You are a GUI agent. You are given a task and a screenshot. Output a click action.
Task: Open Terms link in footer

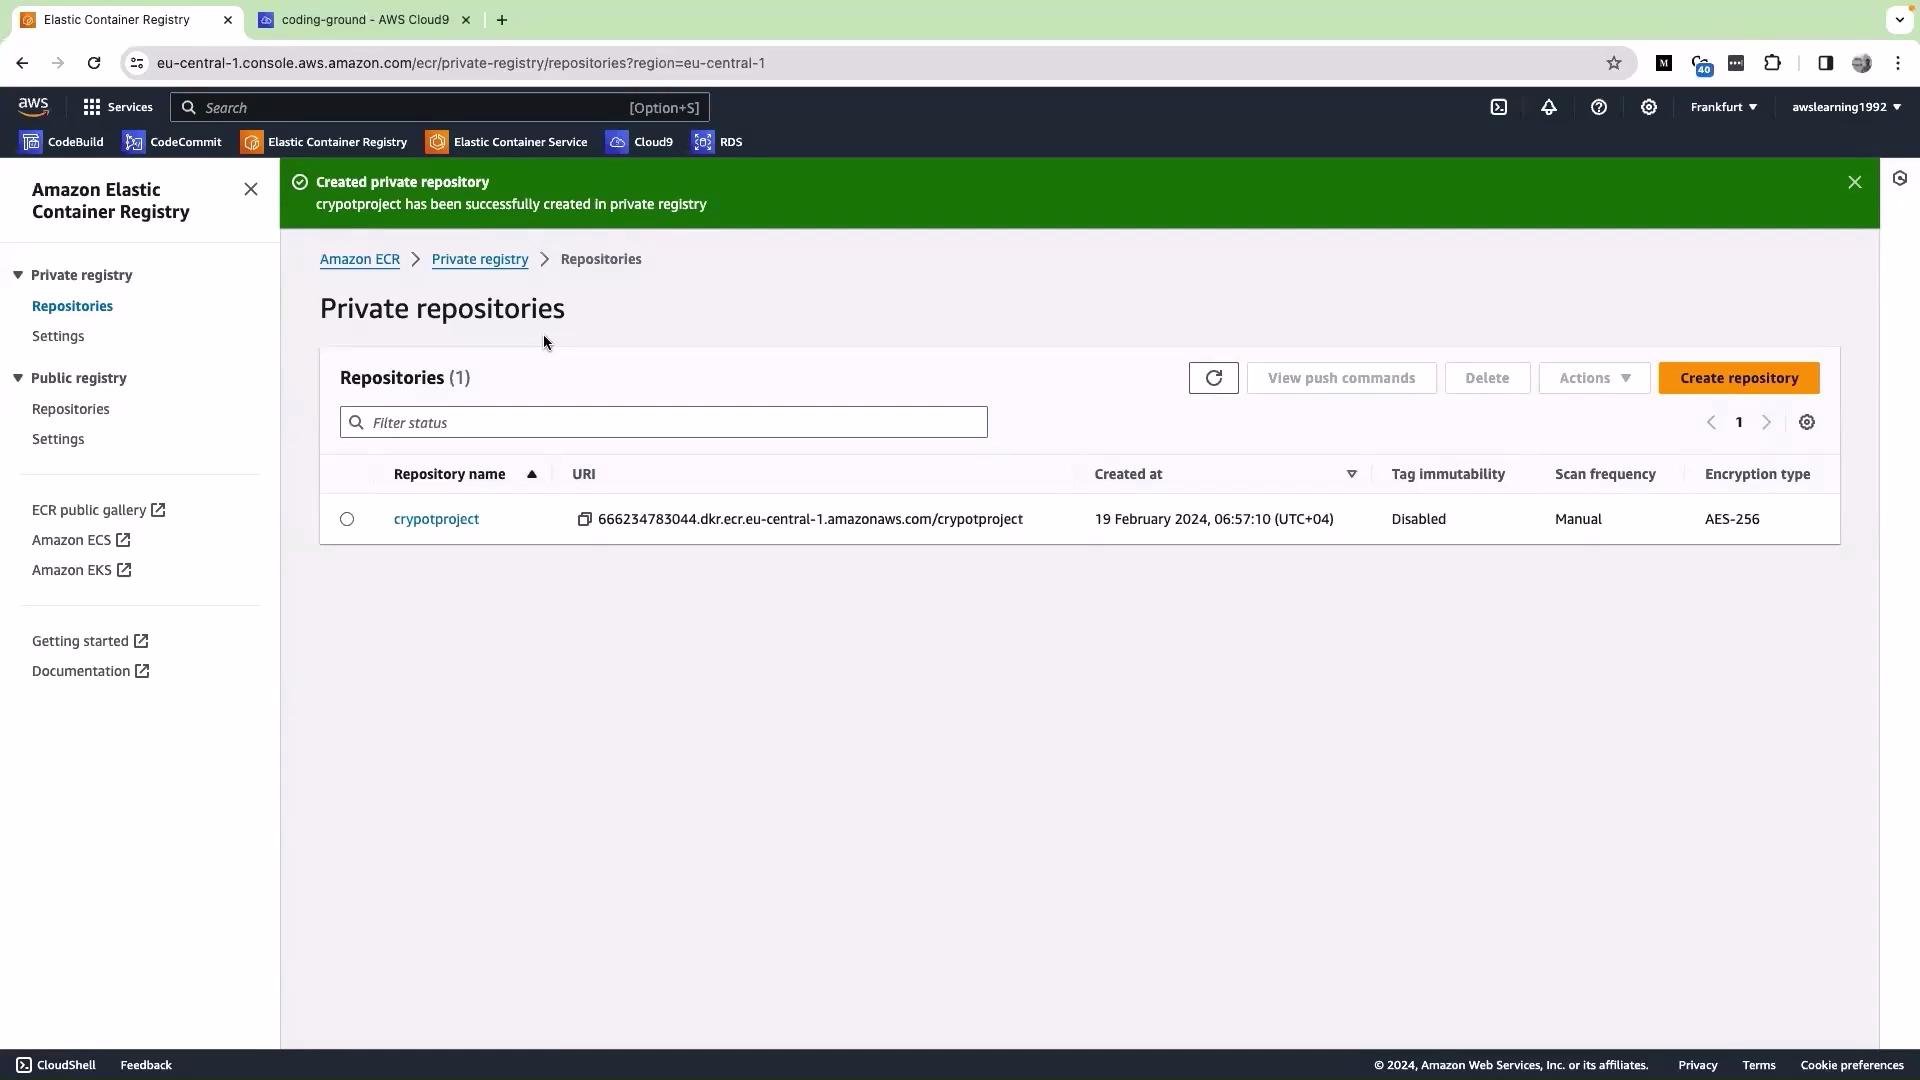(1758, 1065)
